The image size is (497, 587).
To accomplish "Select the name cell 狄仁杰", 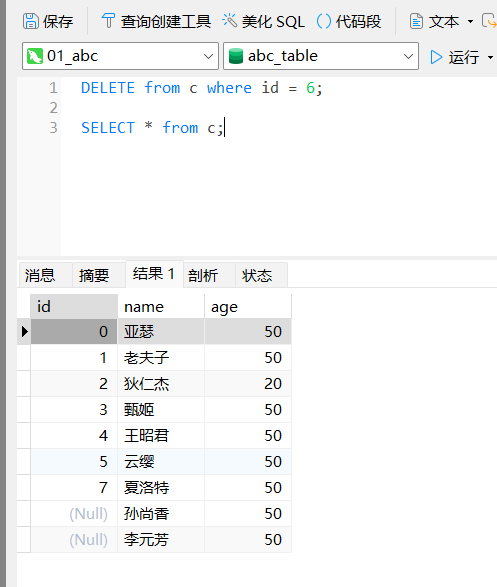I will point(161,384).
